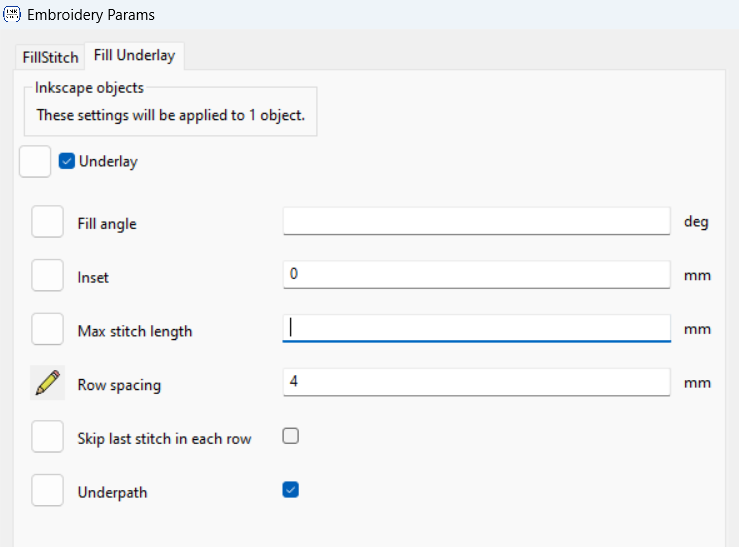The width and height of the screenshot is (739, 547).
Task: Click the icon button beside Skip last stitch
Action: pos(48,436)
